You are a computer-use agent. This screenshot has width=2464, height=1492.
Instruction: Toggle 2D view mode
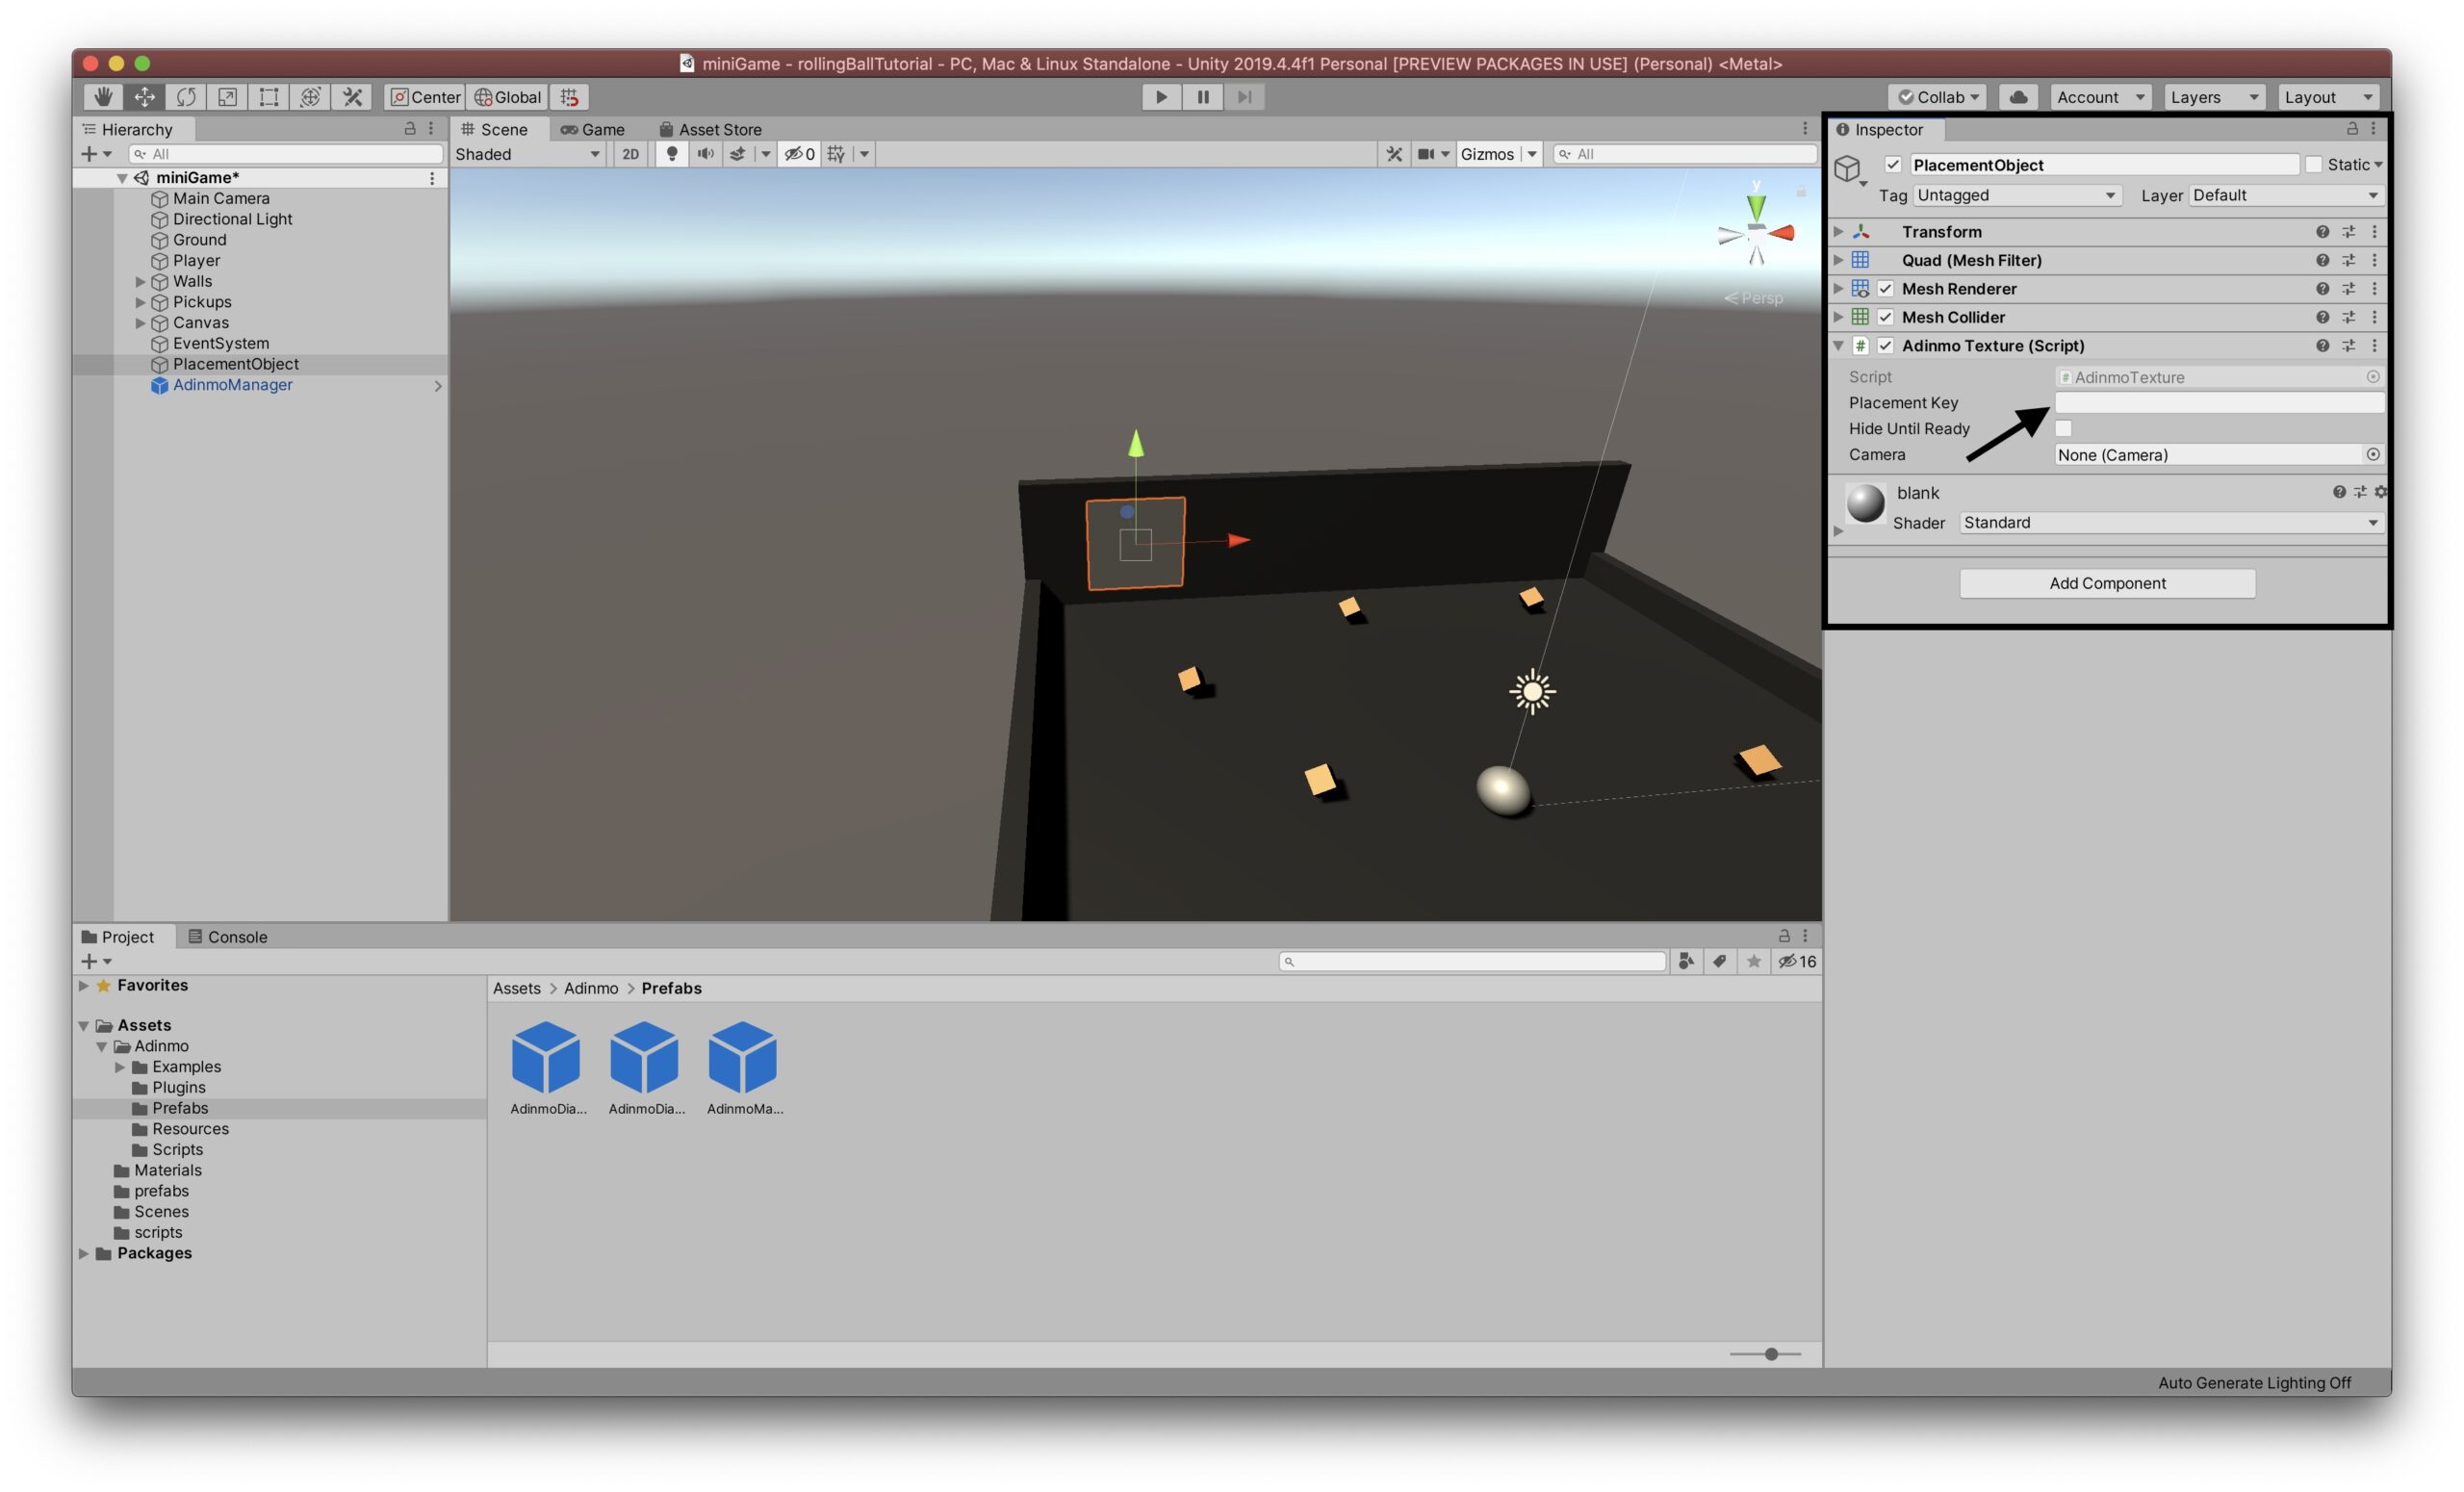[x=630, y=154]
